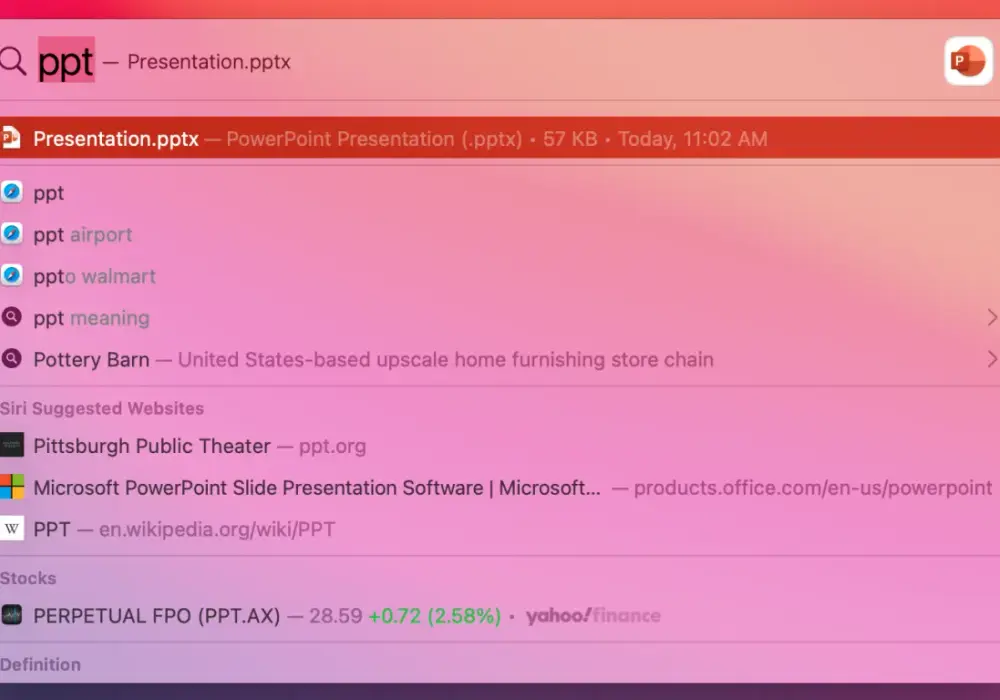Click Safari icon beside 'ppt airport'
The width and height of the screenshot is (1000, 700).
(x=11, y=234)
